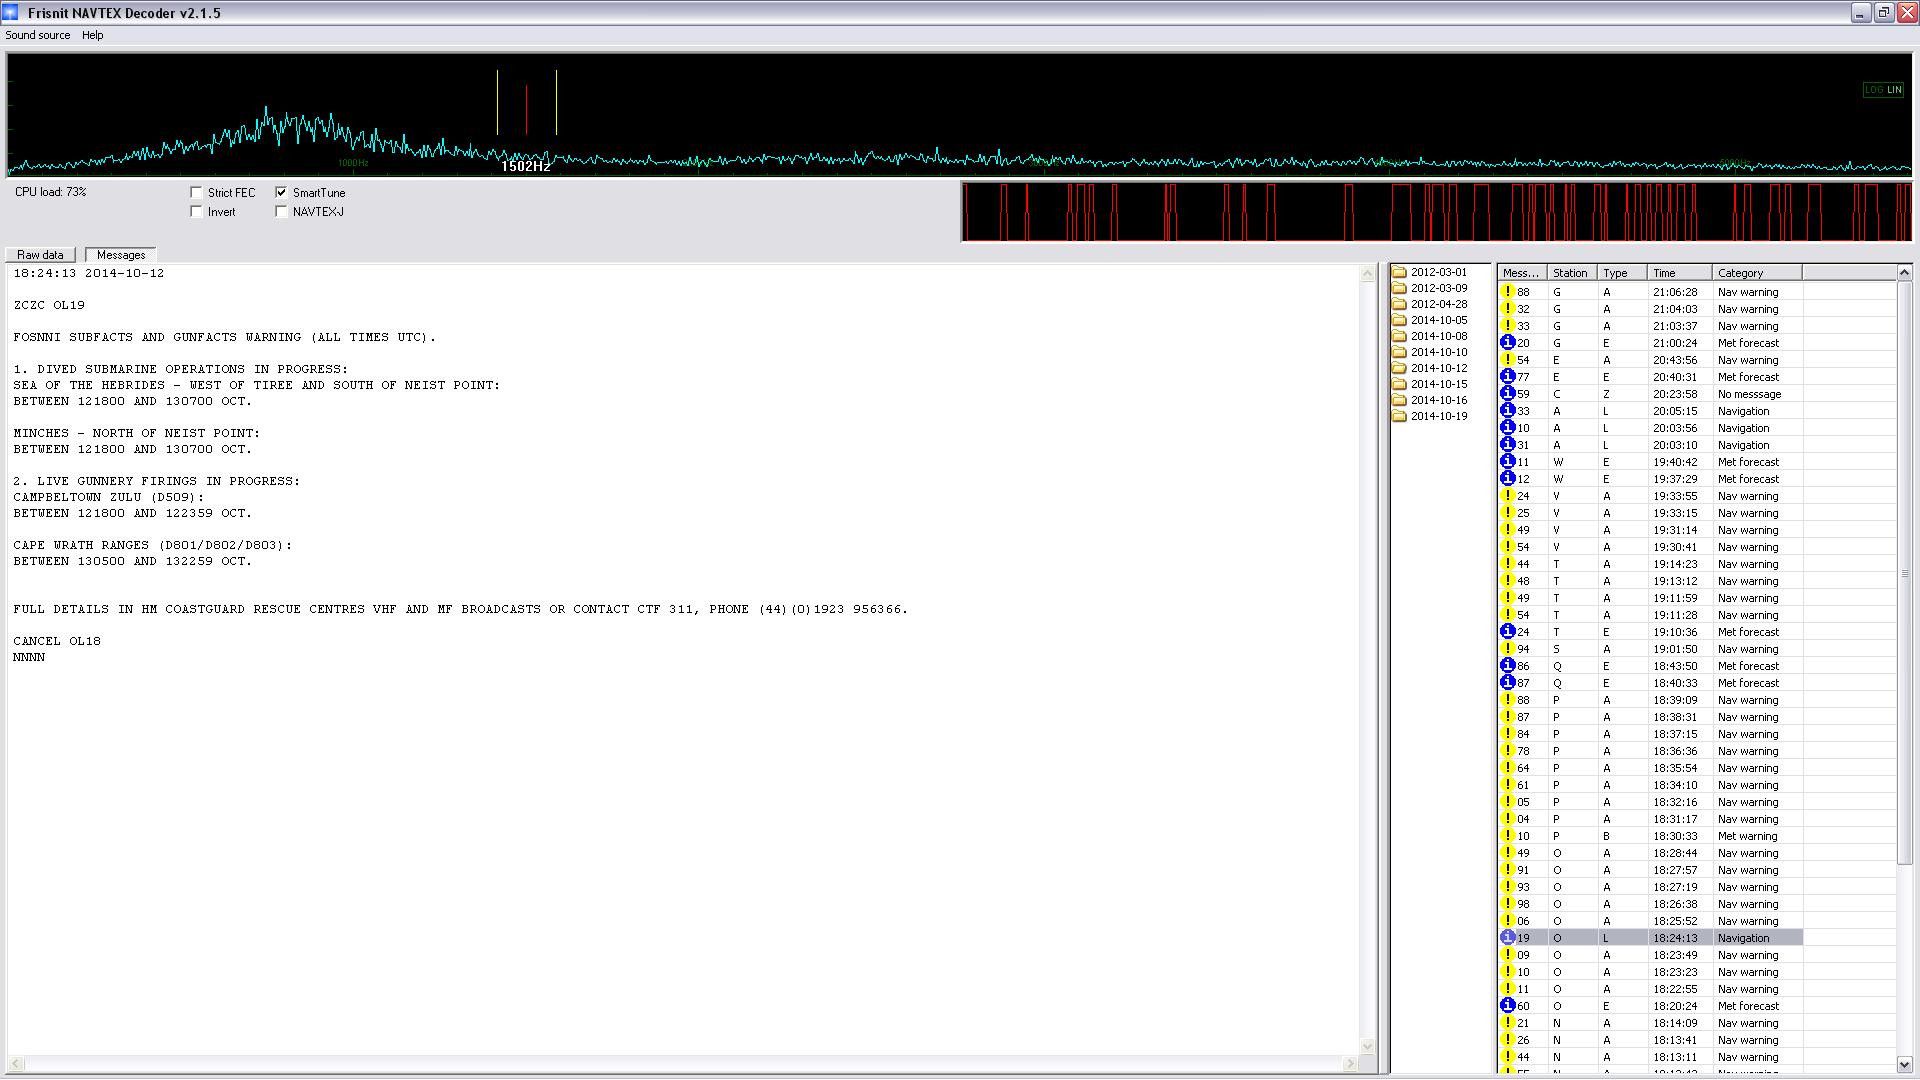Uncheck the SmartTune option
This screenshot has width=1920, height=1080.
(x=282, y=193)
